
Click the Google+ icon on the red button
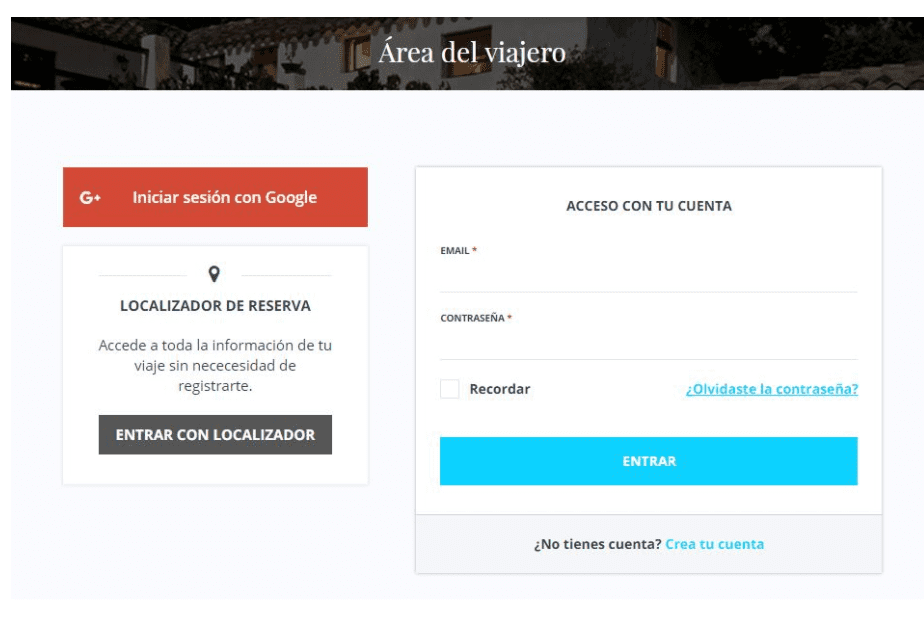(90, 198)
